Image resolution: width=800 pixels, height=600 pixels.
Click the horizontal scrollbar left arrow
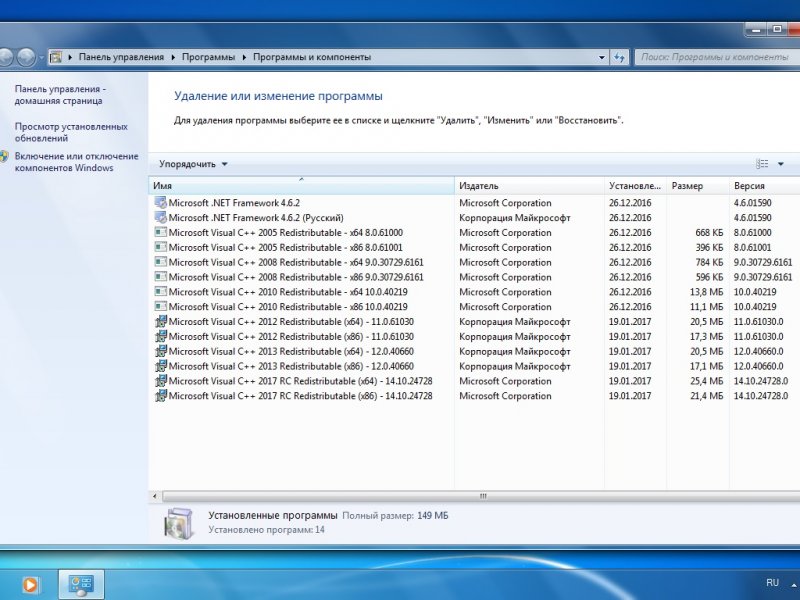155,496
